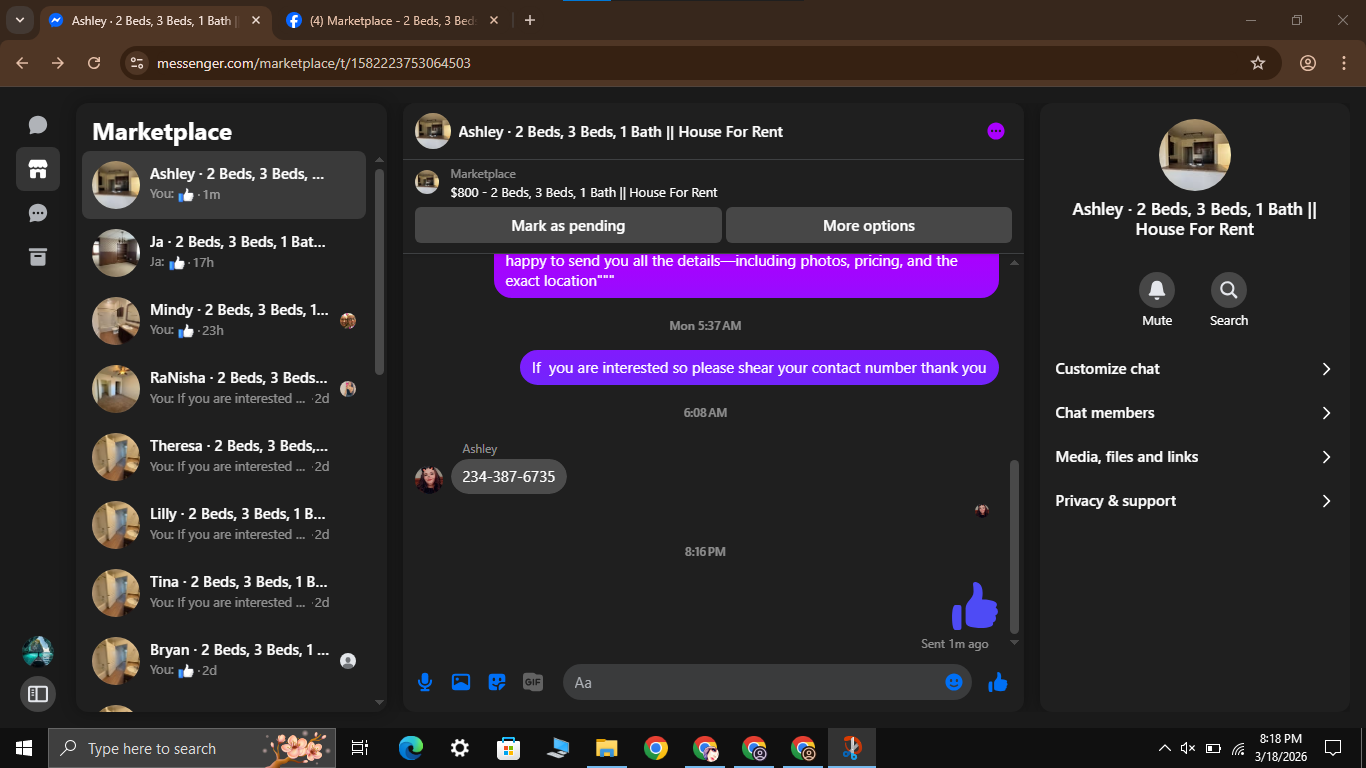Viewport: 1366px width, 768px height.
Task: Open Chrome three-dot menu
Action: pyautogui.click(x=1344, y=63)
